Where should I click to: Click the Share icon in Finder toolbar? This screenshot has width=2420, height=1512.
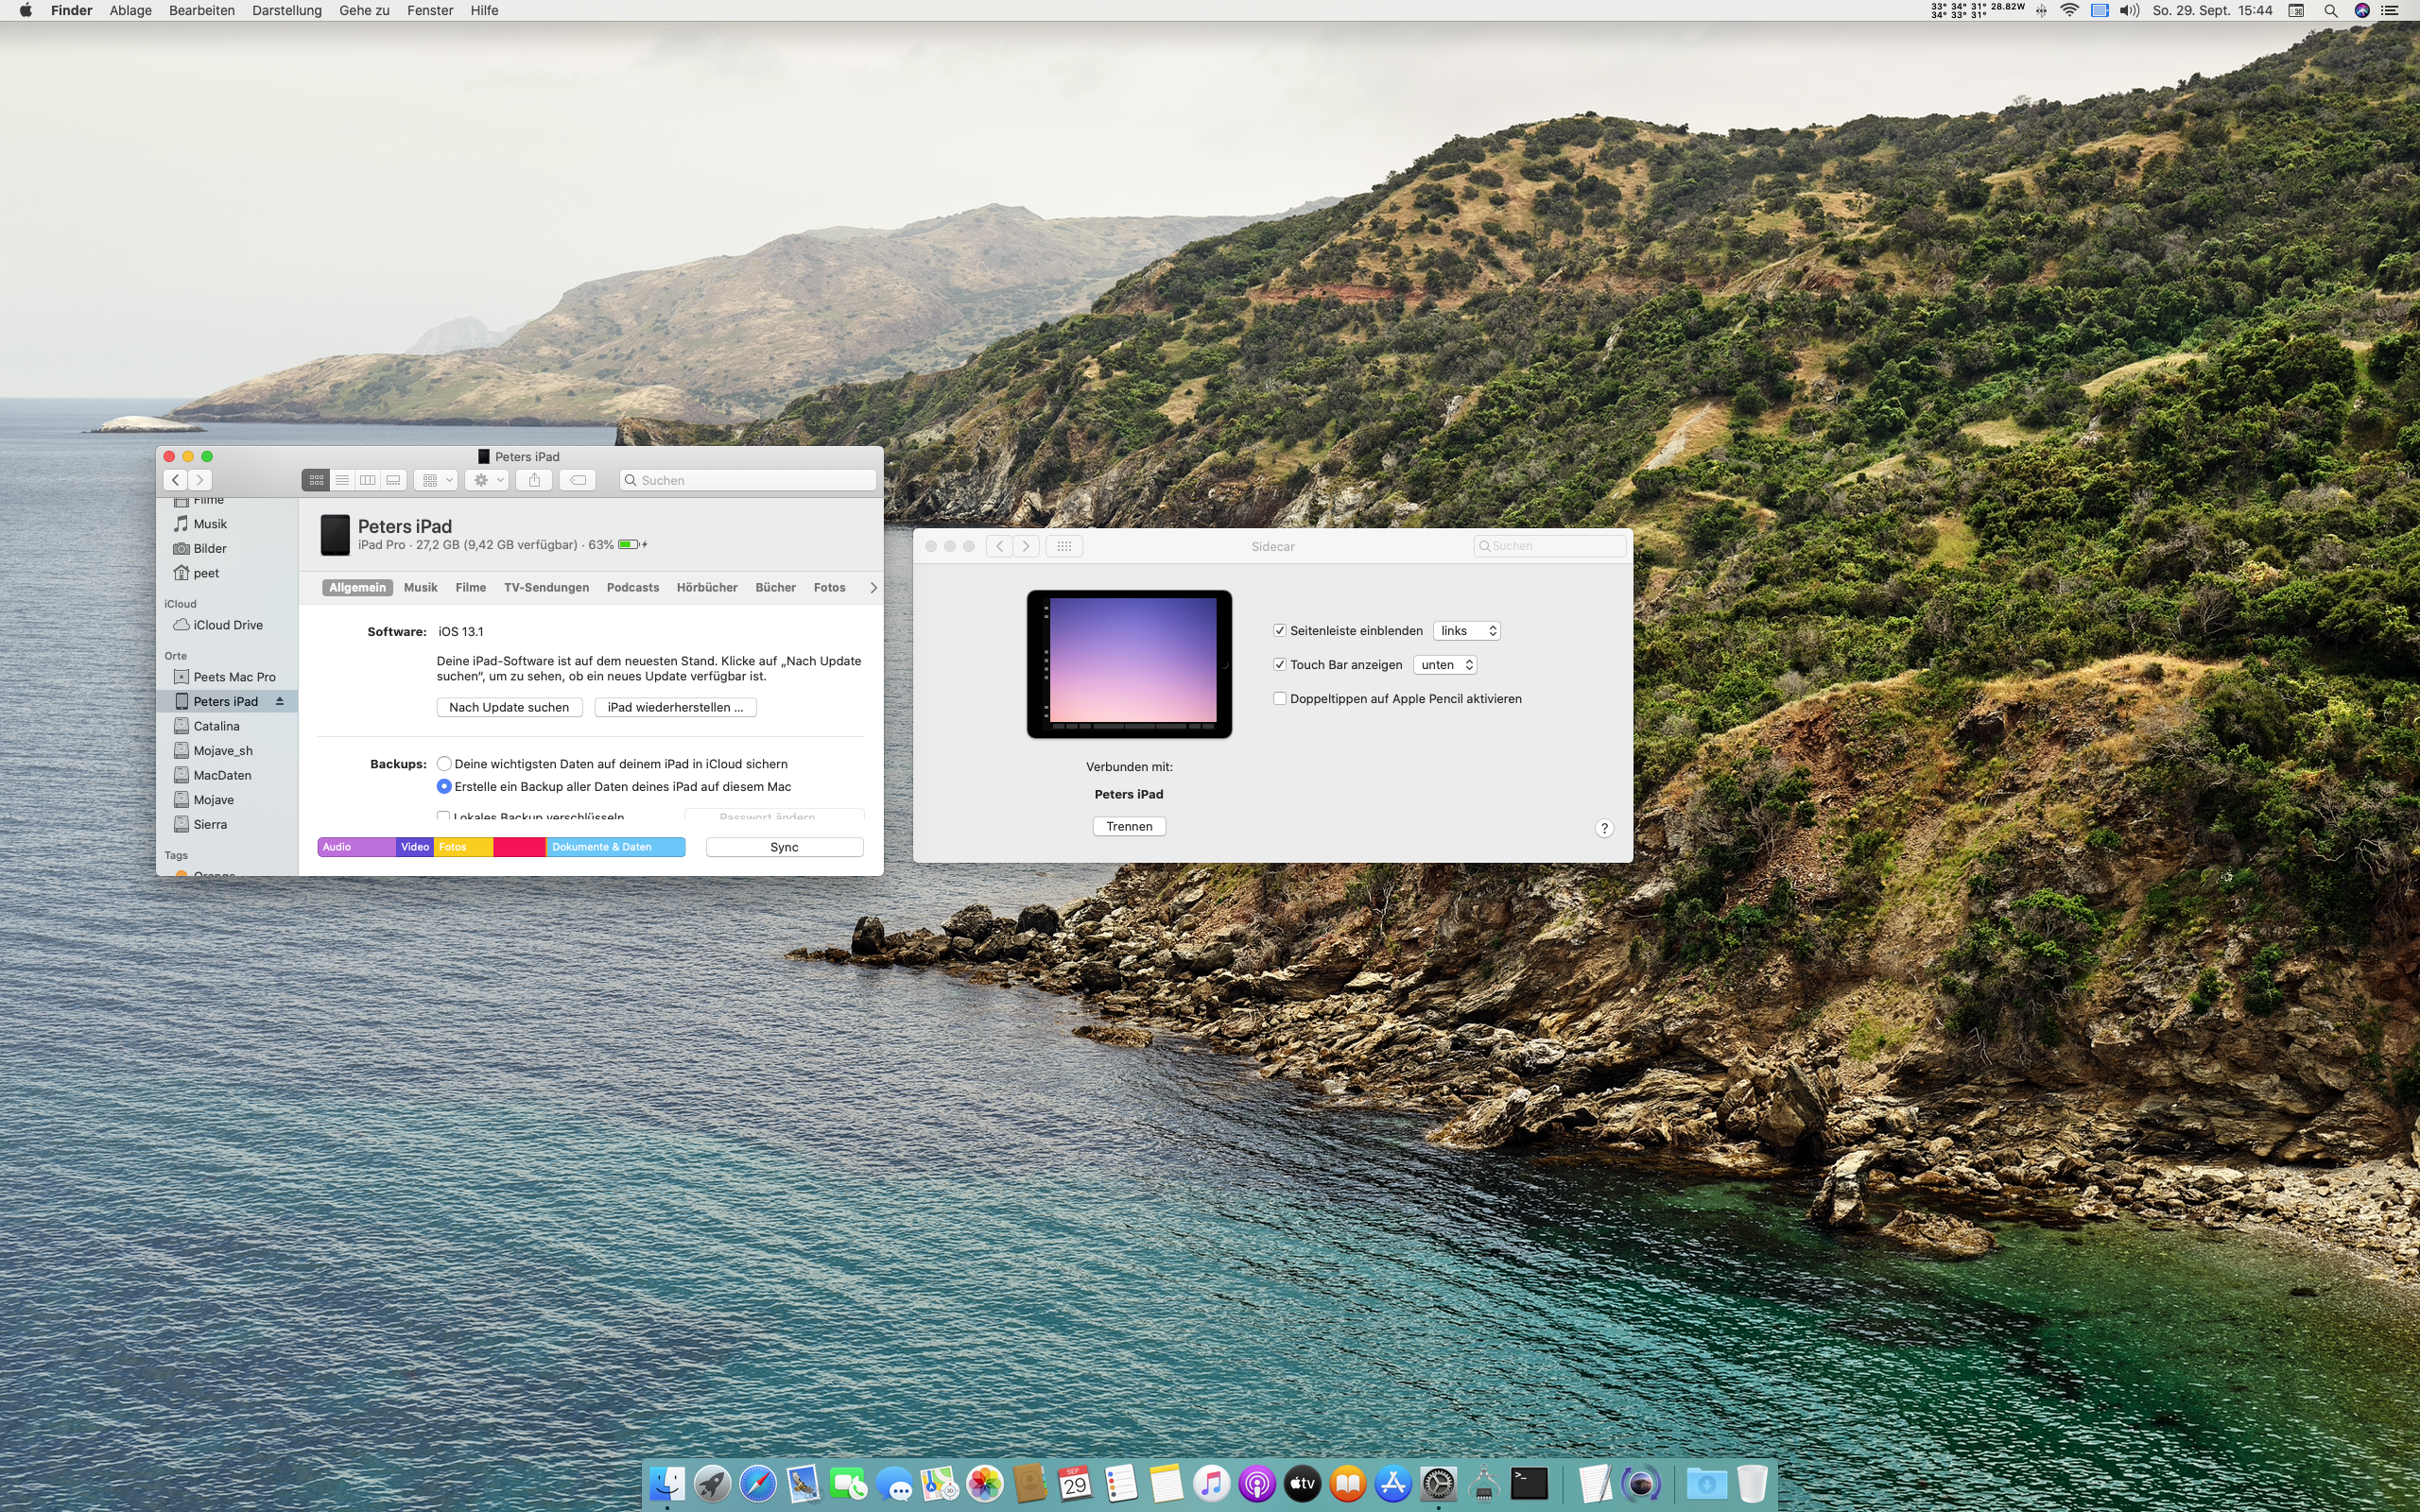click(534, 480)
